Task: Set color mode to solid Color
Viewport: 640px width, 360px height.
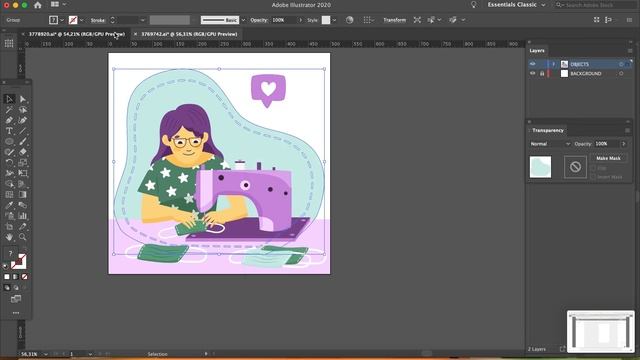Action: click(x=7, y=277)
